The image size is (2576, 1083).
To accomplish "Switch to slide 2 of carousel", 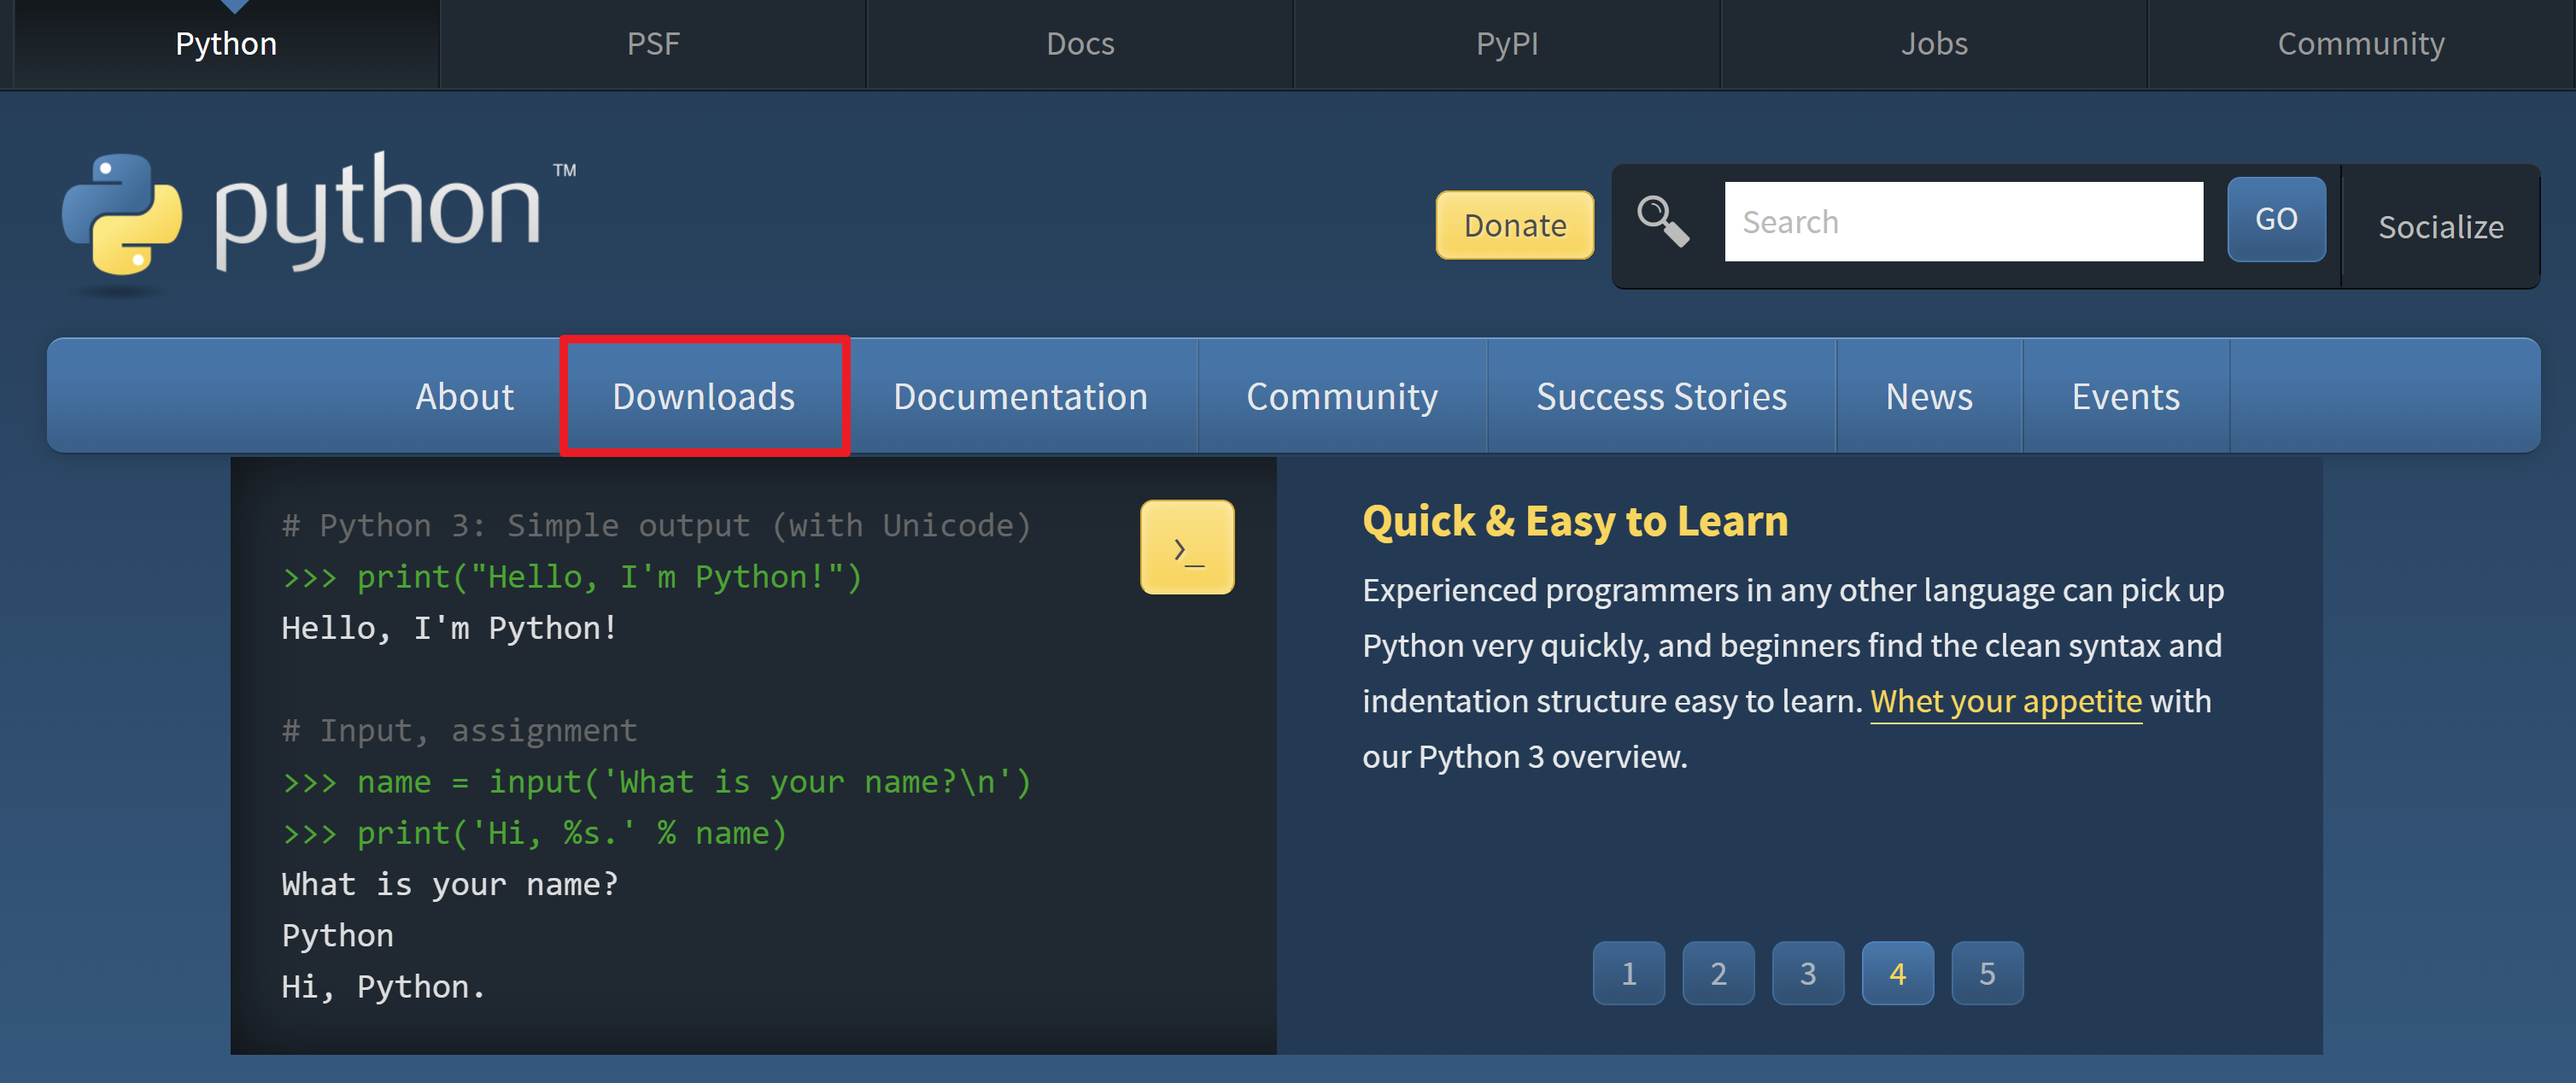I will (1717, 972).
